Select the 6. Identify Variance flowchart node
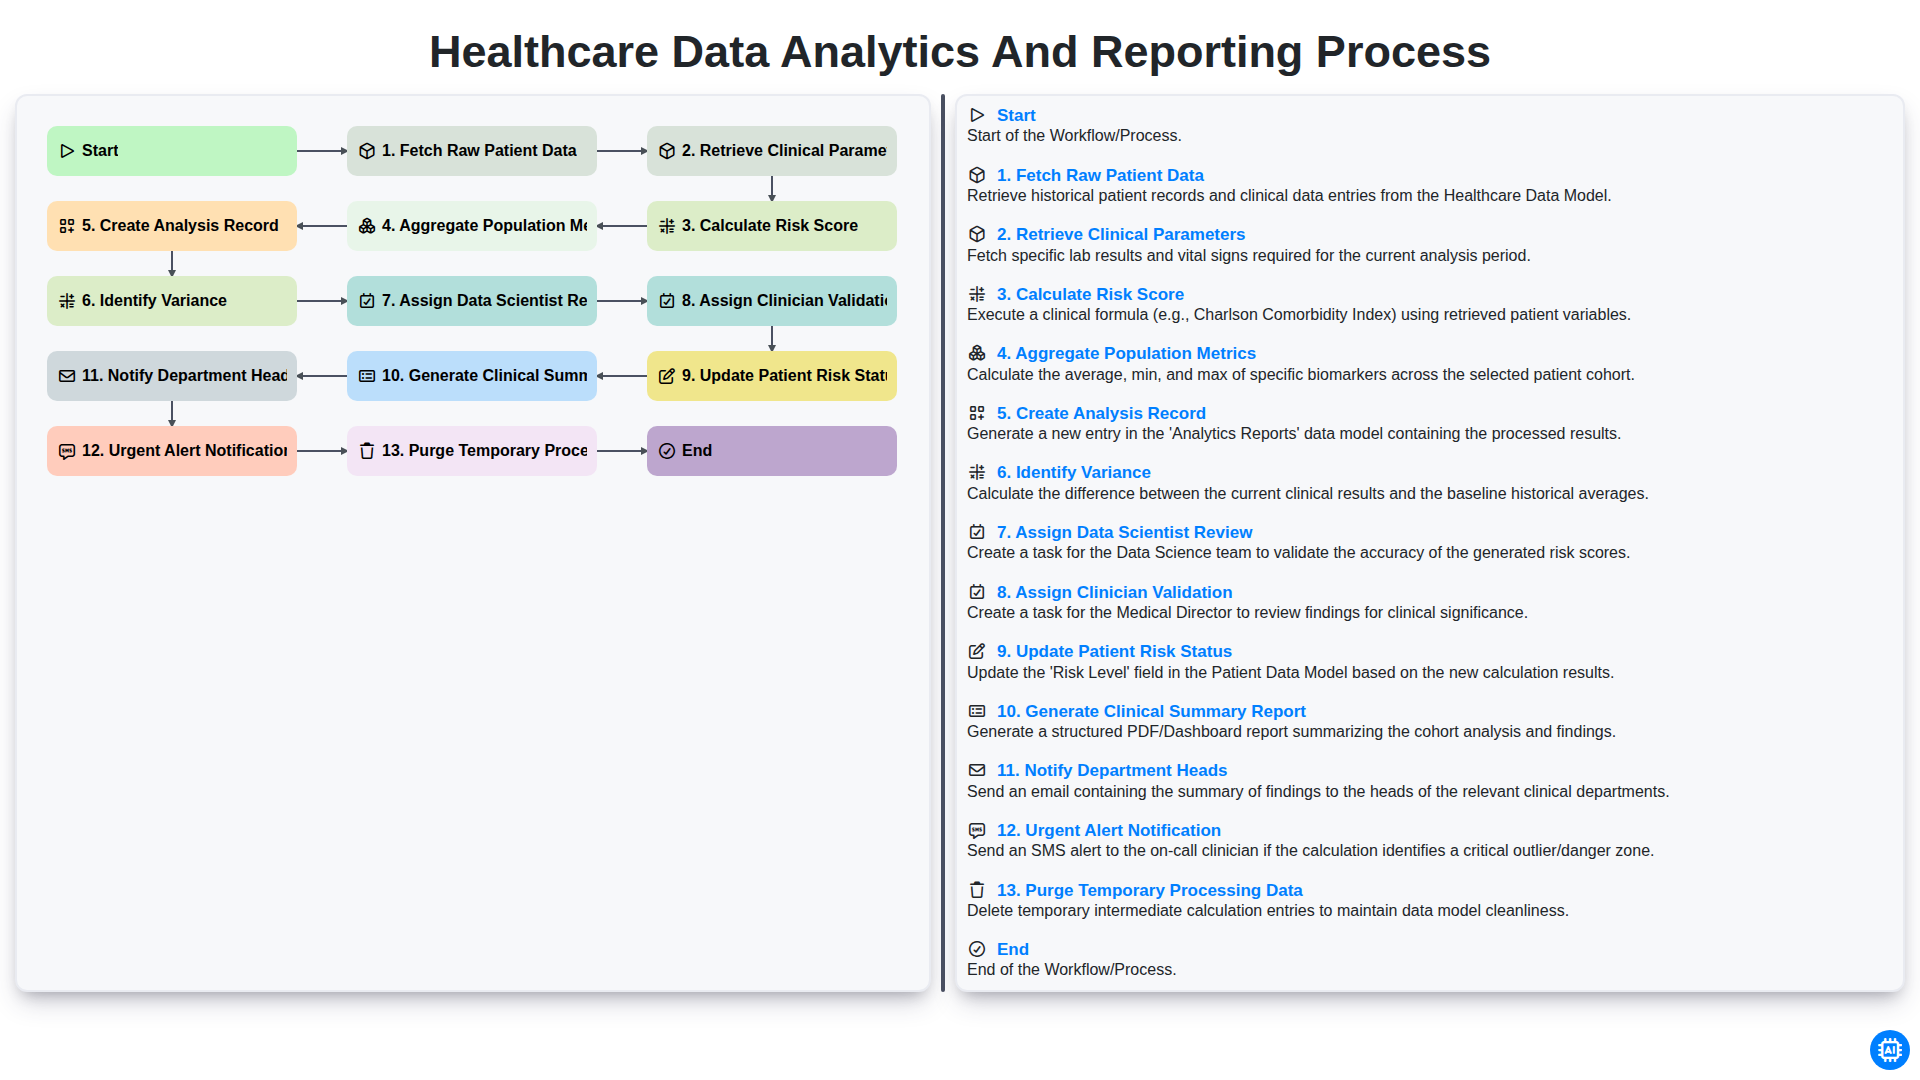This screenshot has height=1080, width=1920. (172, 301)
